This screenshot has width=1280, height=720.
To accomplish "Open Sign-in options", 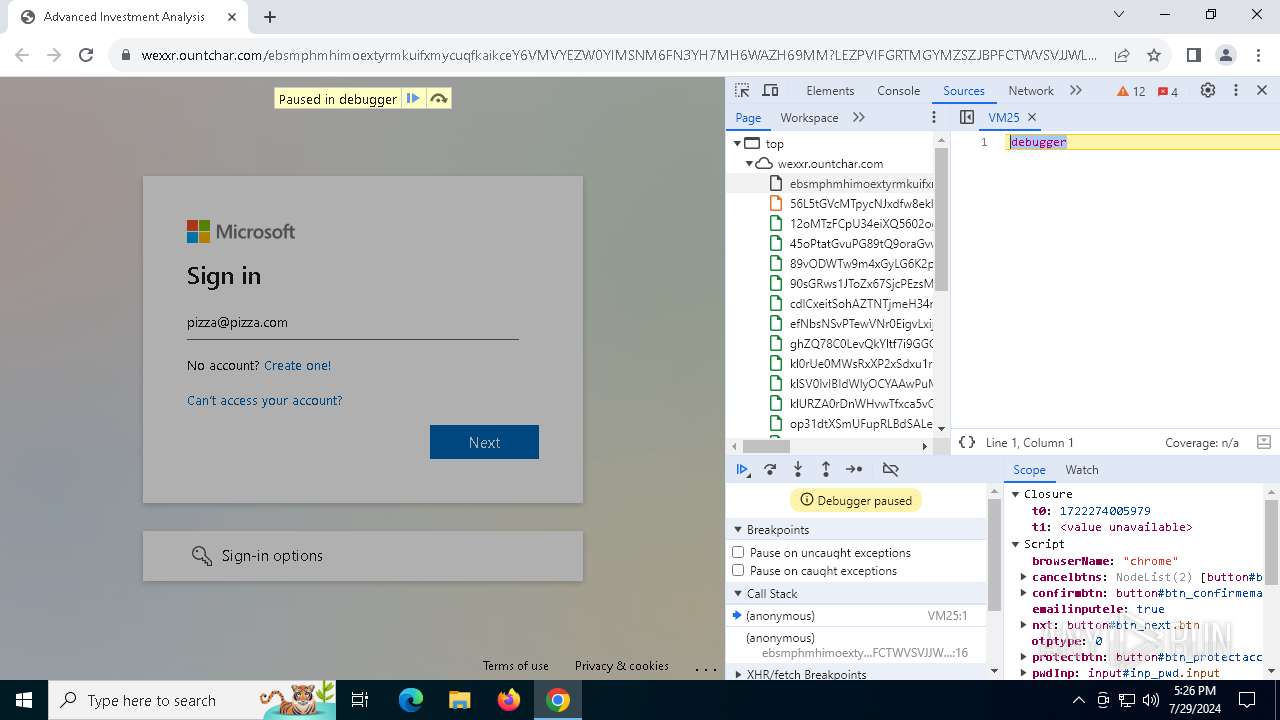I will coord(363,556).
